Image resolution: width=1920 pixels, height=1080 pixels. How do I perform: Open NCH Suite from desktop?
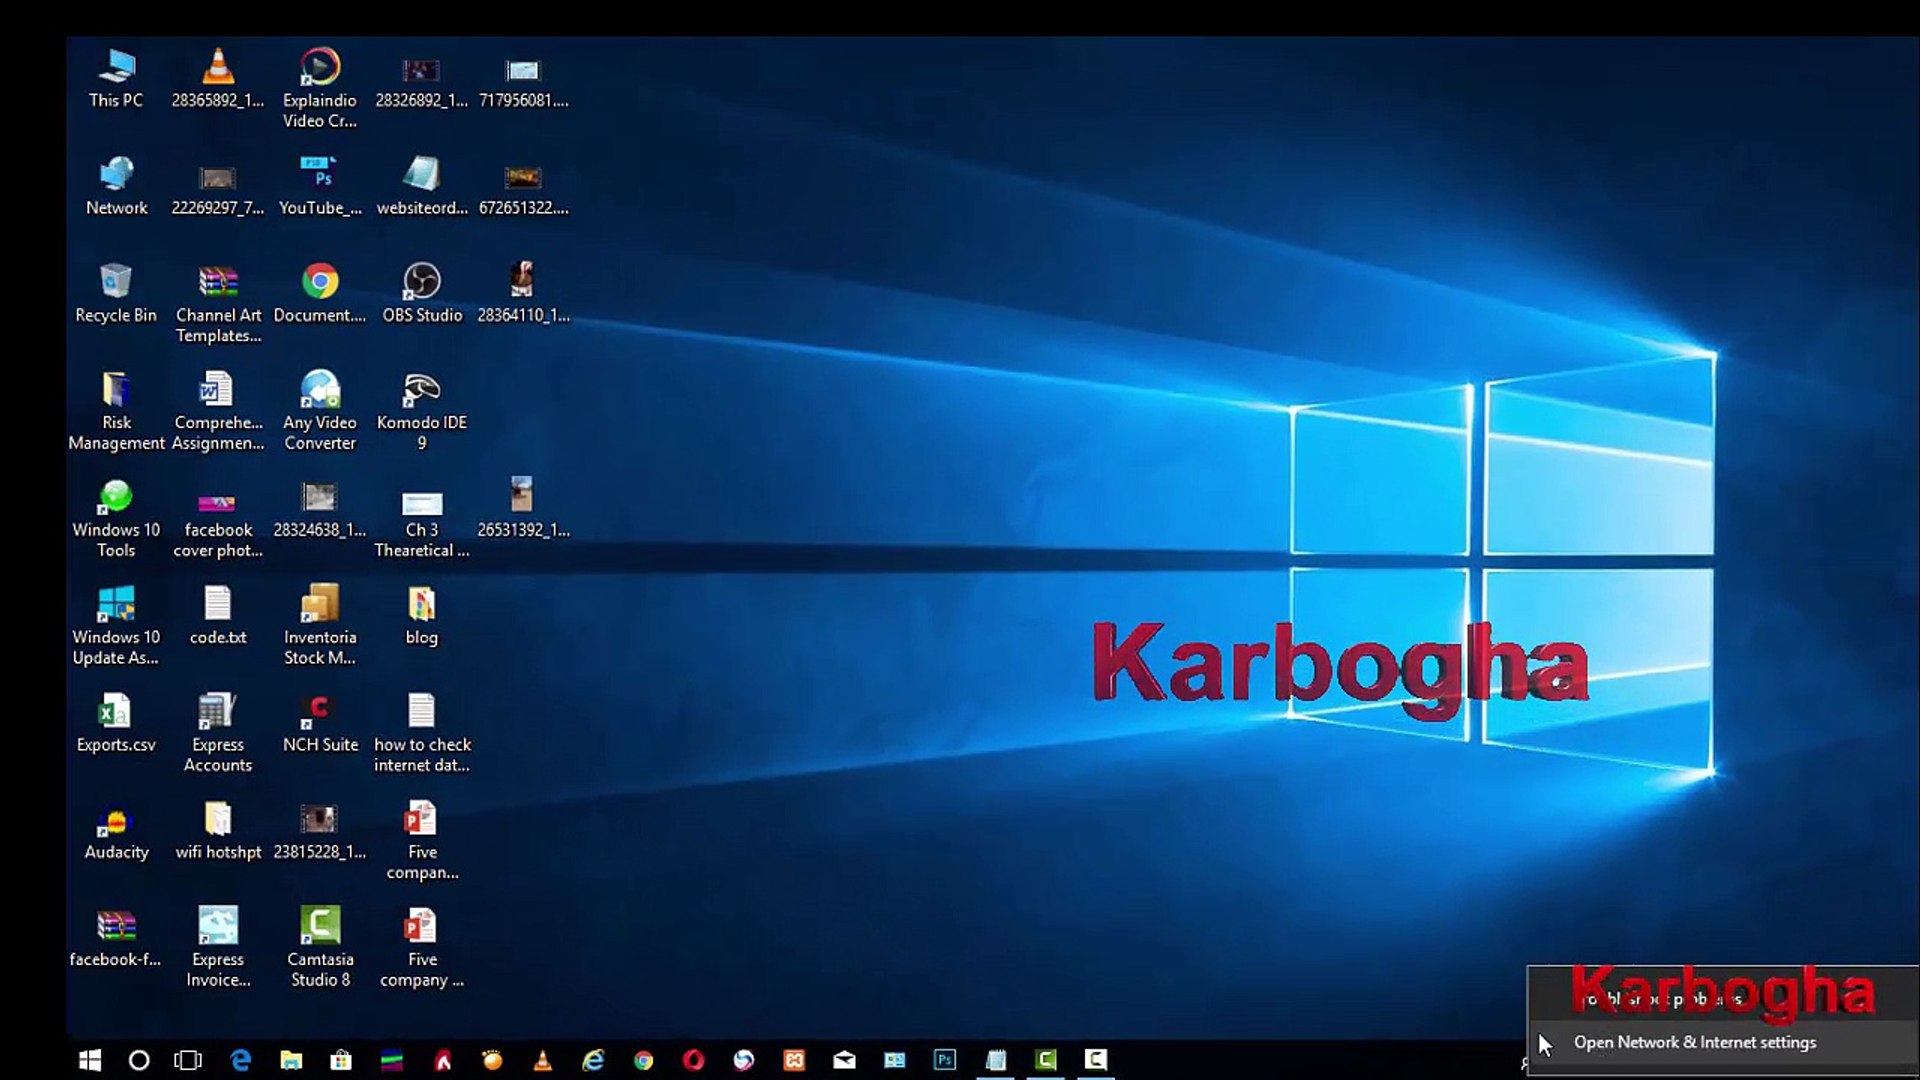(x=320, y=710)
